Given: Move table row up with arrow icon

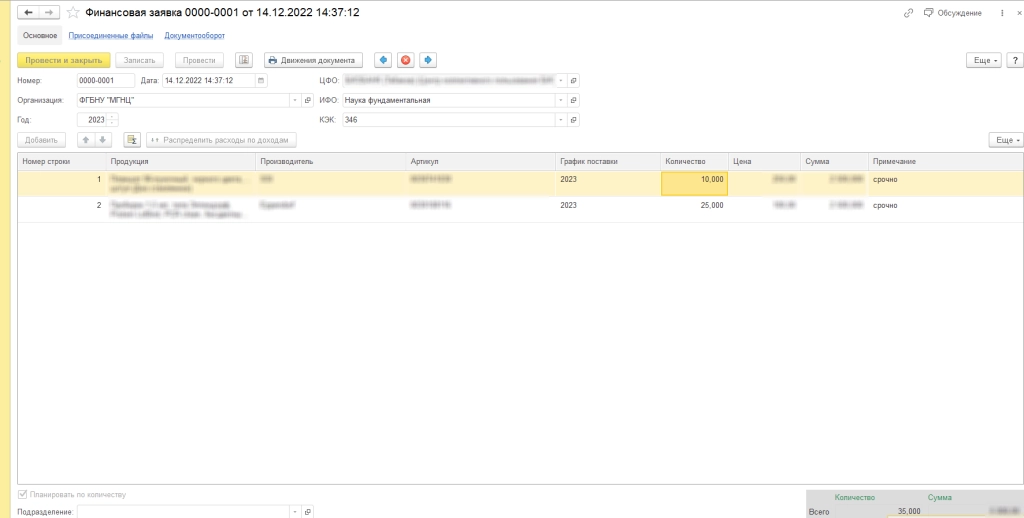Looking at the screenshot, I should [86, 140].
